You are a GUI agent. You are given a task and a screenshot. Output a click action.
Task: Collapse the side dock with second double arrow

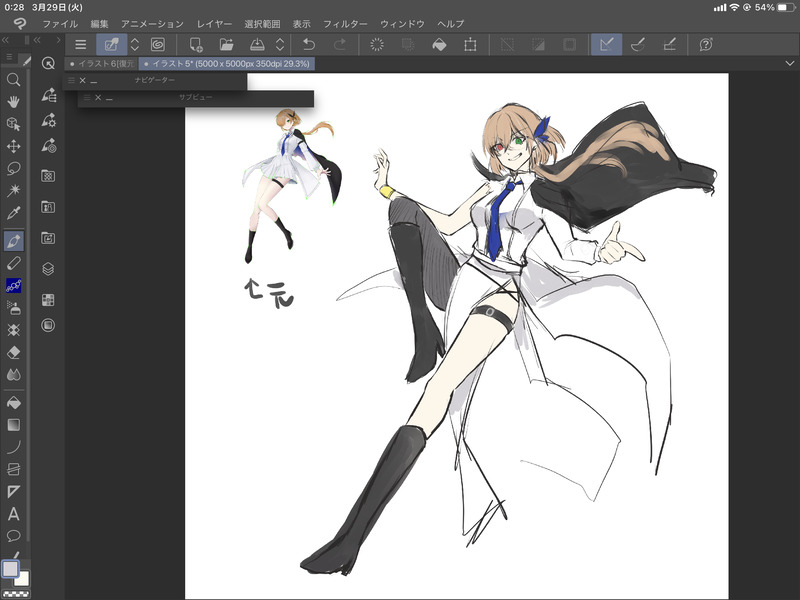click(37, 40)
